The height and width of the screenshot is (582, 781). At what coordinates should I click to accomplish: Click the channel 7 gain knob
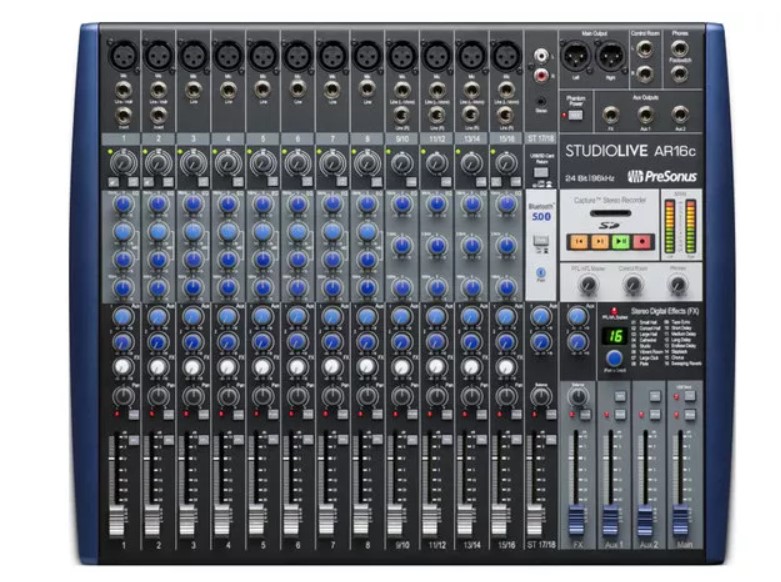point(332,162)
